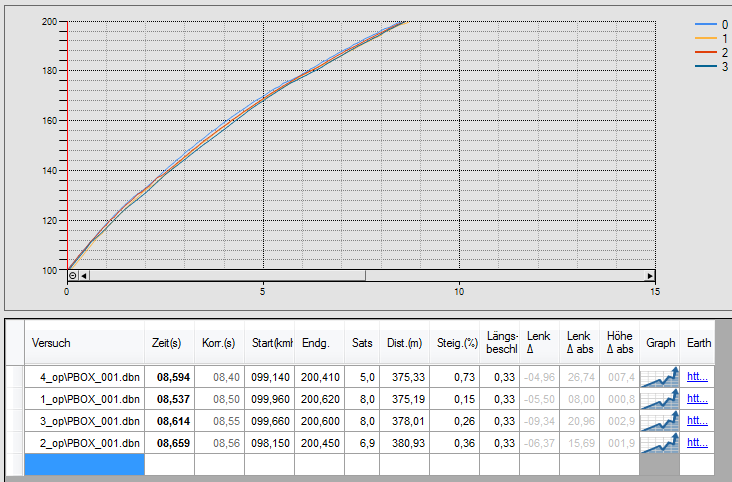Open the Earth link for 4_op\PBOX_001.dbn
The width and height of the screenshot is (732, 482).
coord(697,377)
